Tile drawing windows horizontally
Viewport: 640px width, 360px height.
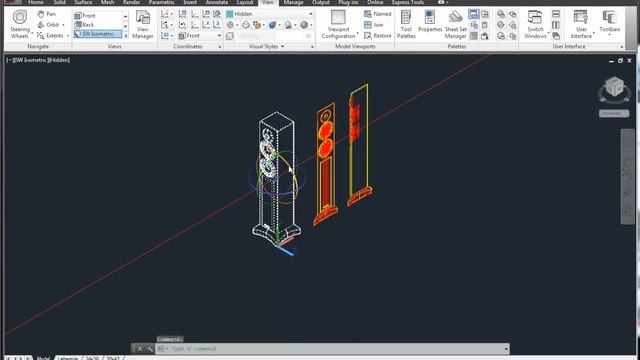tap(556, 14)
